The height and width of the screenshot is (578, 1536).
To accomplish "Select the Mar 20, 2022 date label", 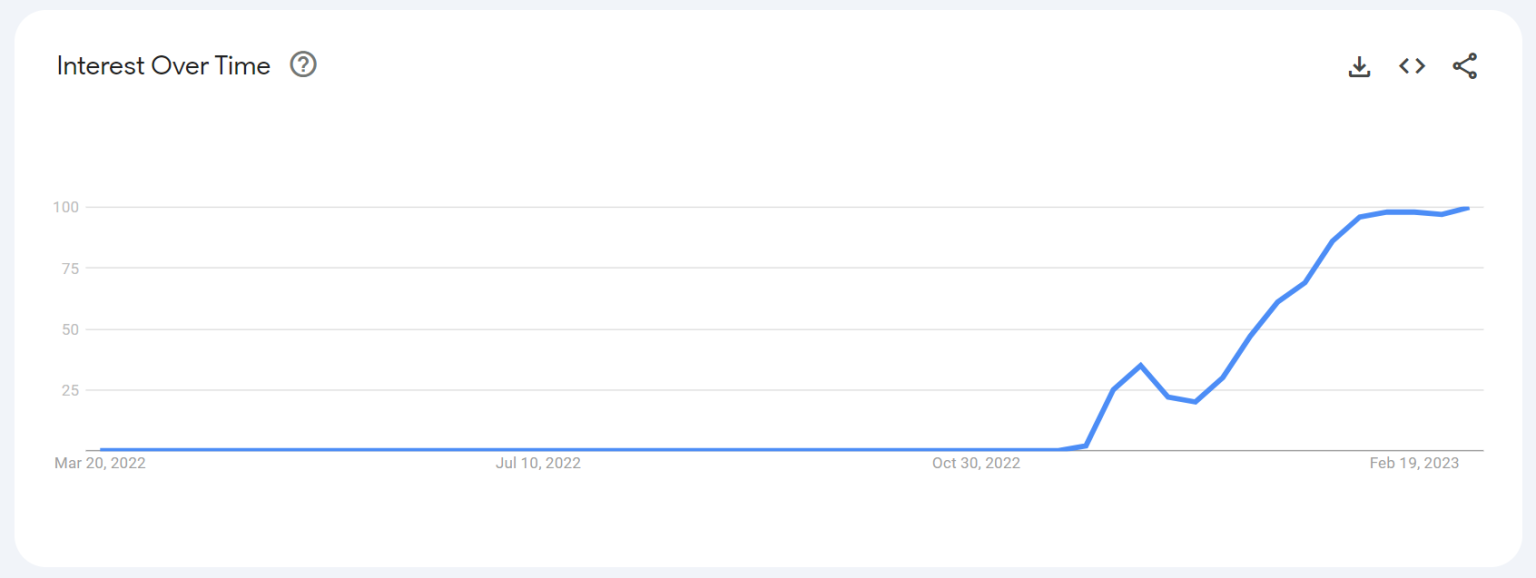I will (x=100, y=463).
